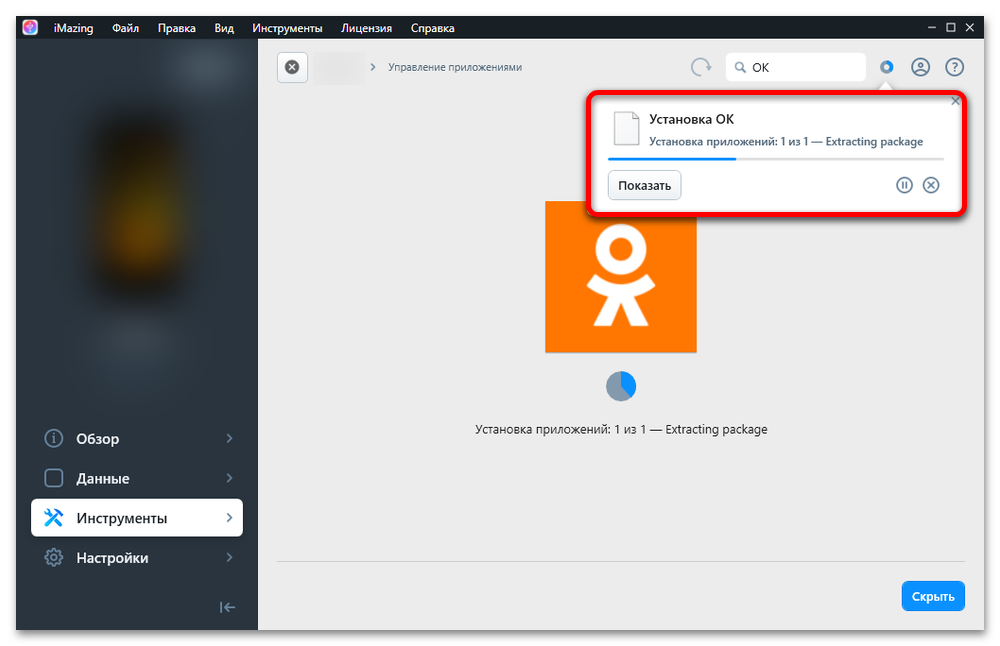This screenshot has height=646, width=1000.
Task: Select Обзор in the sidebar
Action: coord(137,439)
